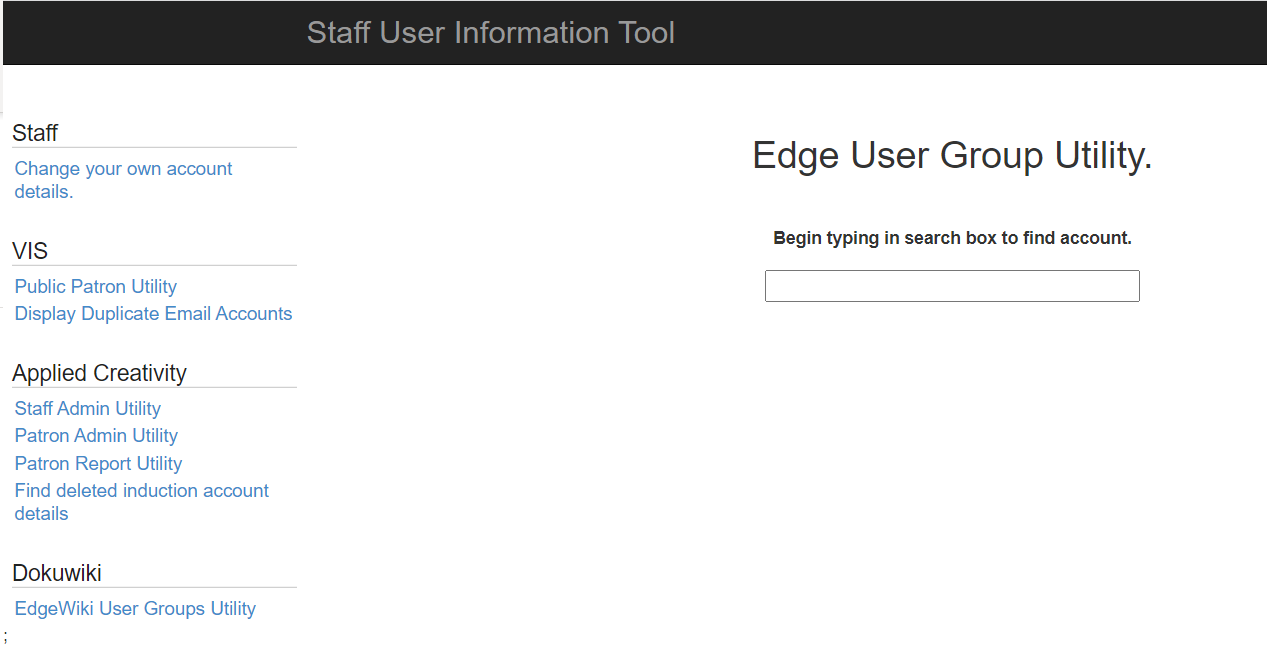The image size is (1267, 667).
Task: Click the divider line under Staff heading
Action: 154,148
